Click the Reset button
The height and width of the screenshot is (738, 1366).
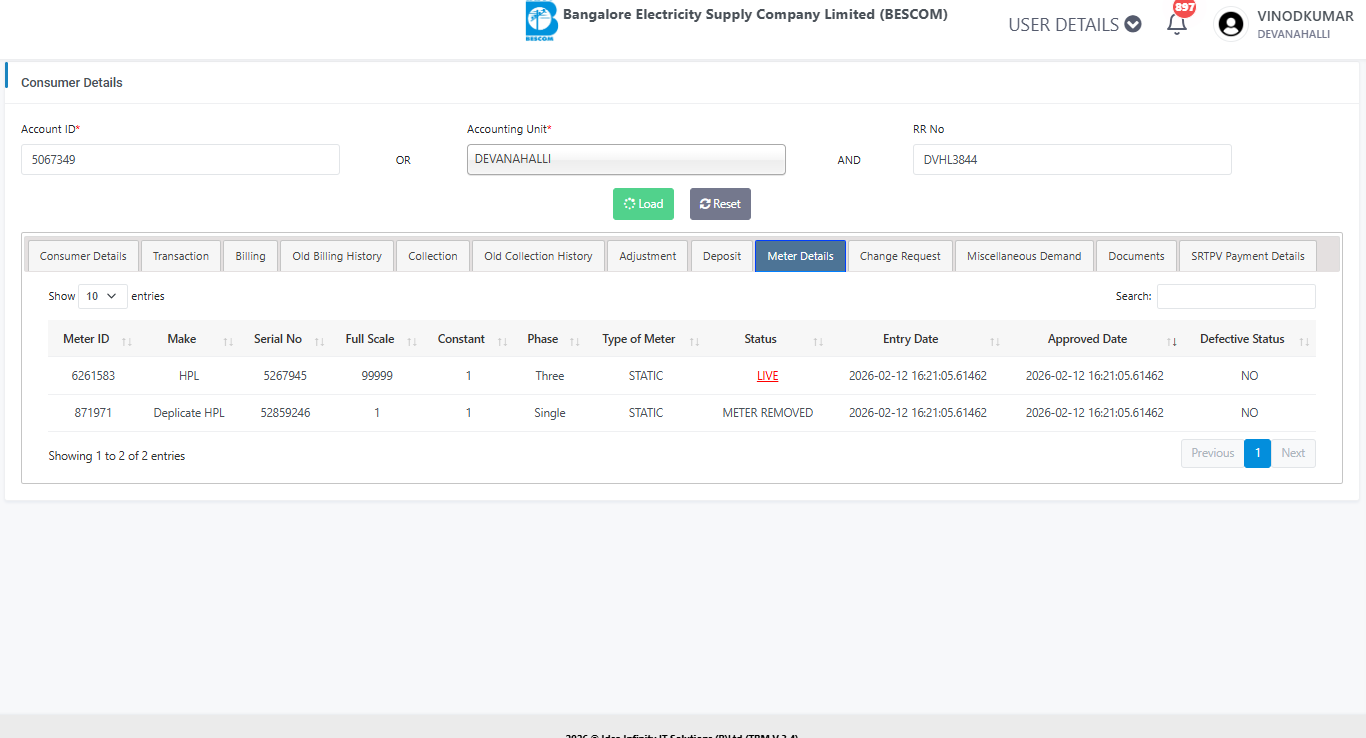click(720, 204)
